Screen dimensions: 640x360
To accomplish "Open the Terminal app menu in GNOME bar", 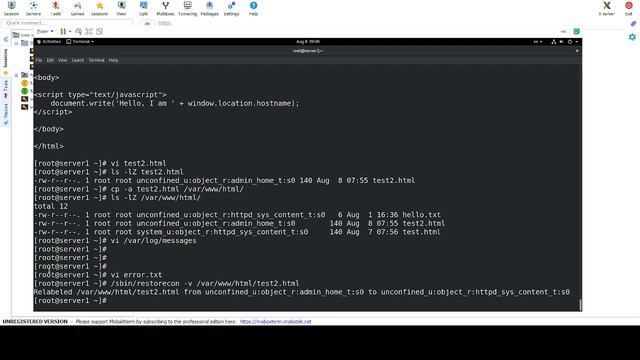I will coord(80,42).
